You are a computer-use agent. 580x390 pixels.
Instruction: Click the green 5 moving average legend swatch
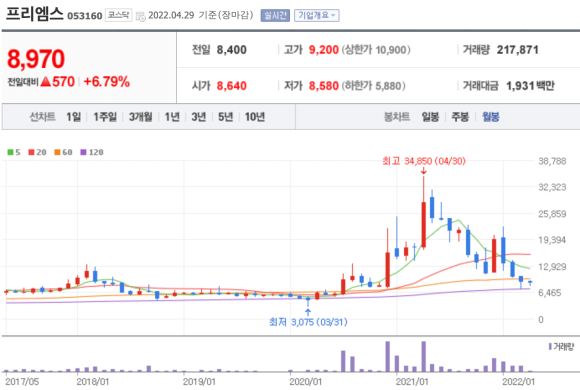[10, 152]
